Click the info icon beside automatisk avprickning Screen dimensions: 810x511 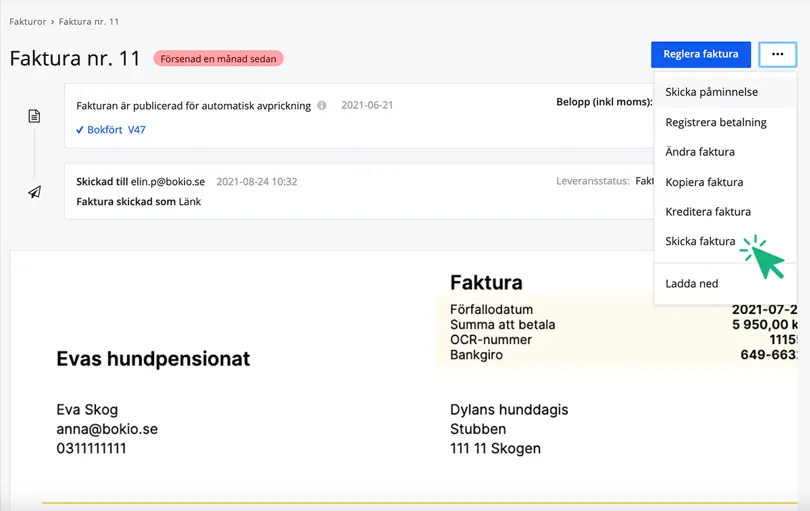coord(322,105)
